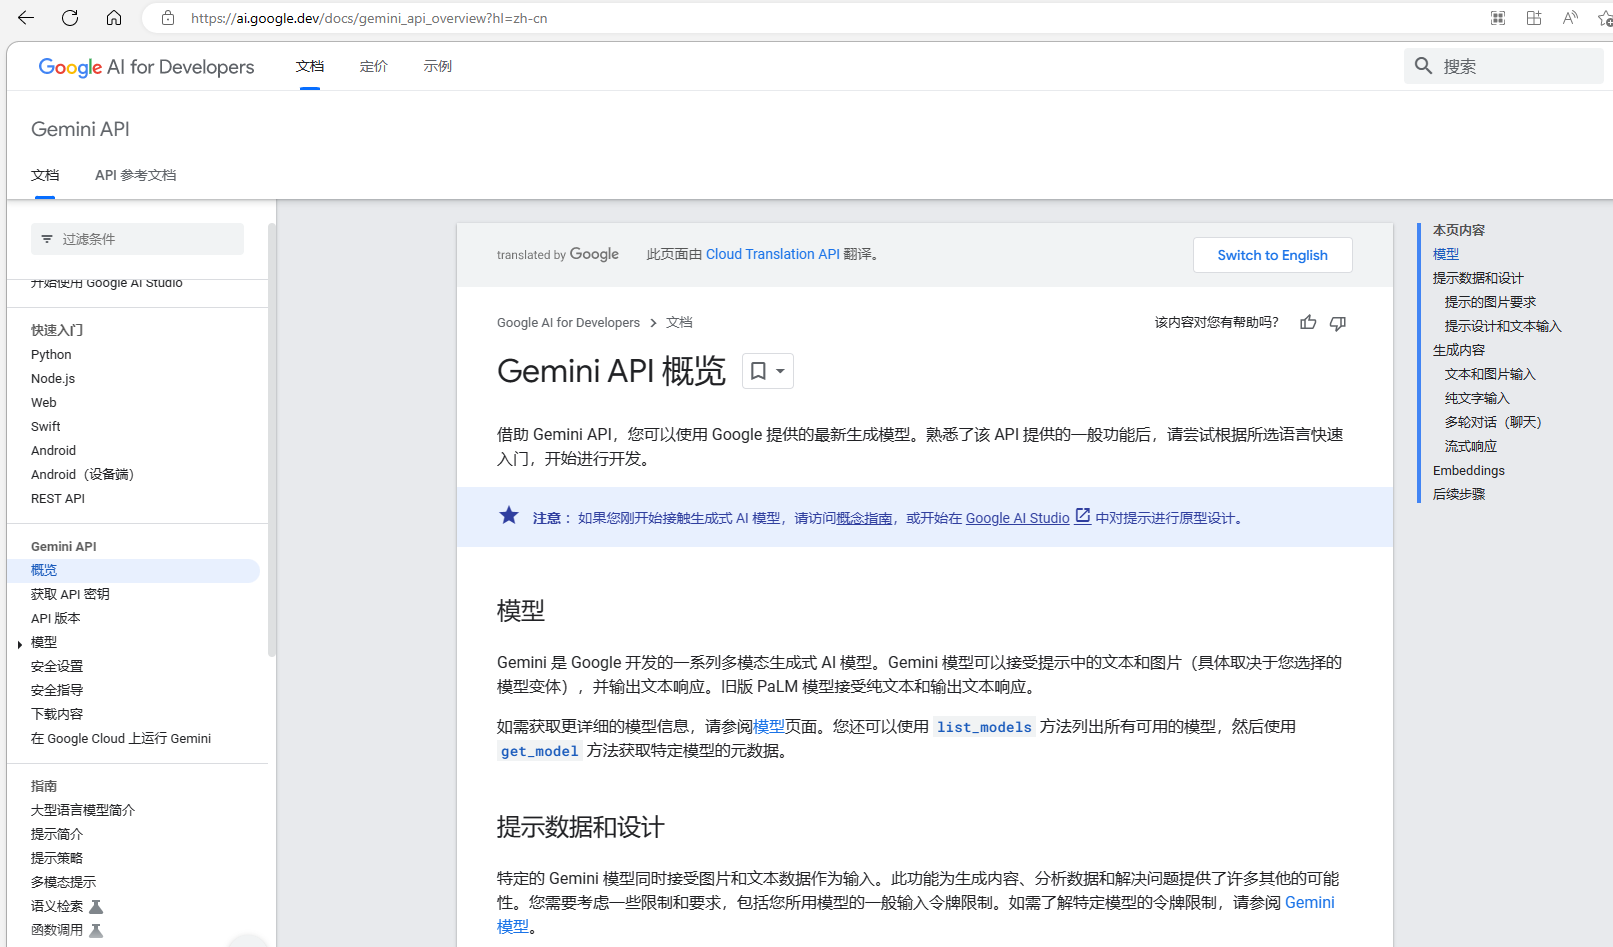The width and height of the screenshot is (1613, 947).
Task: Click the 过滤条件 filter input
Action: click(x=138, y=239)
